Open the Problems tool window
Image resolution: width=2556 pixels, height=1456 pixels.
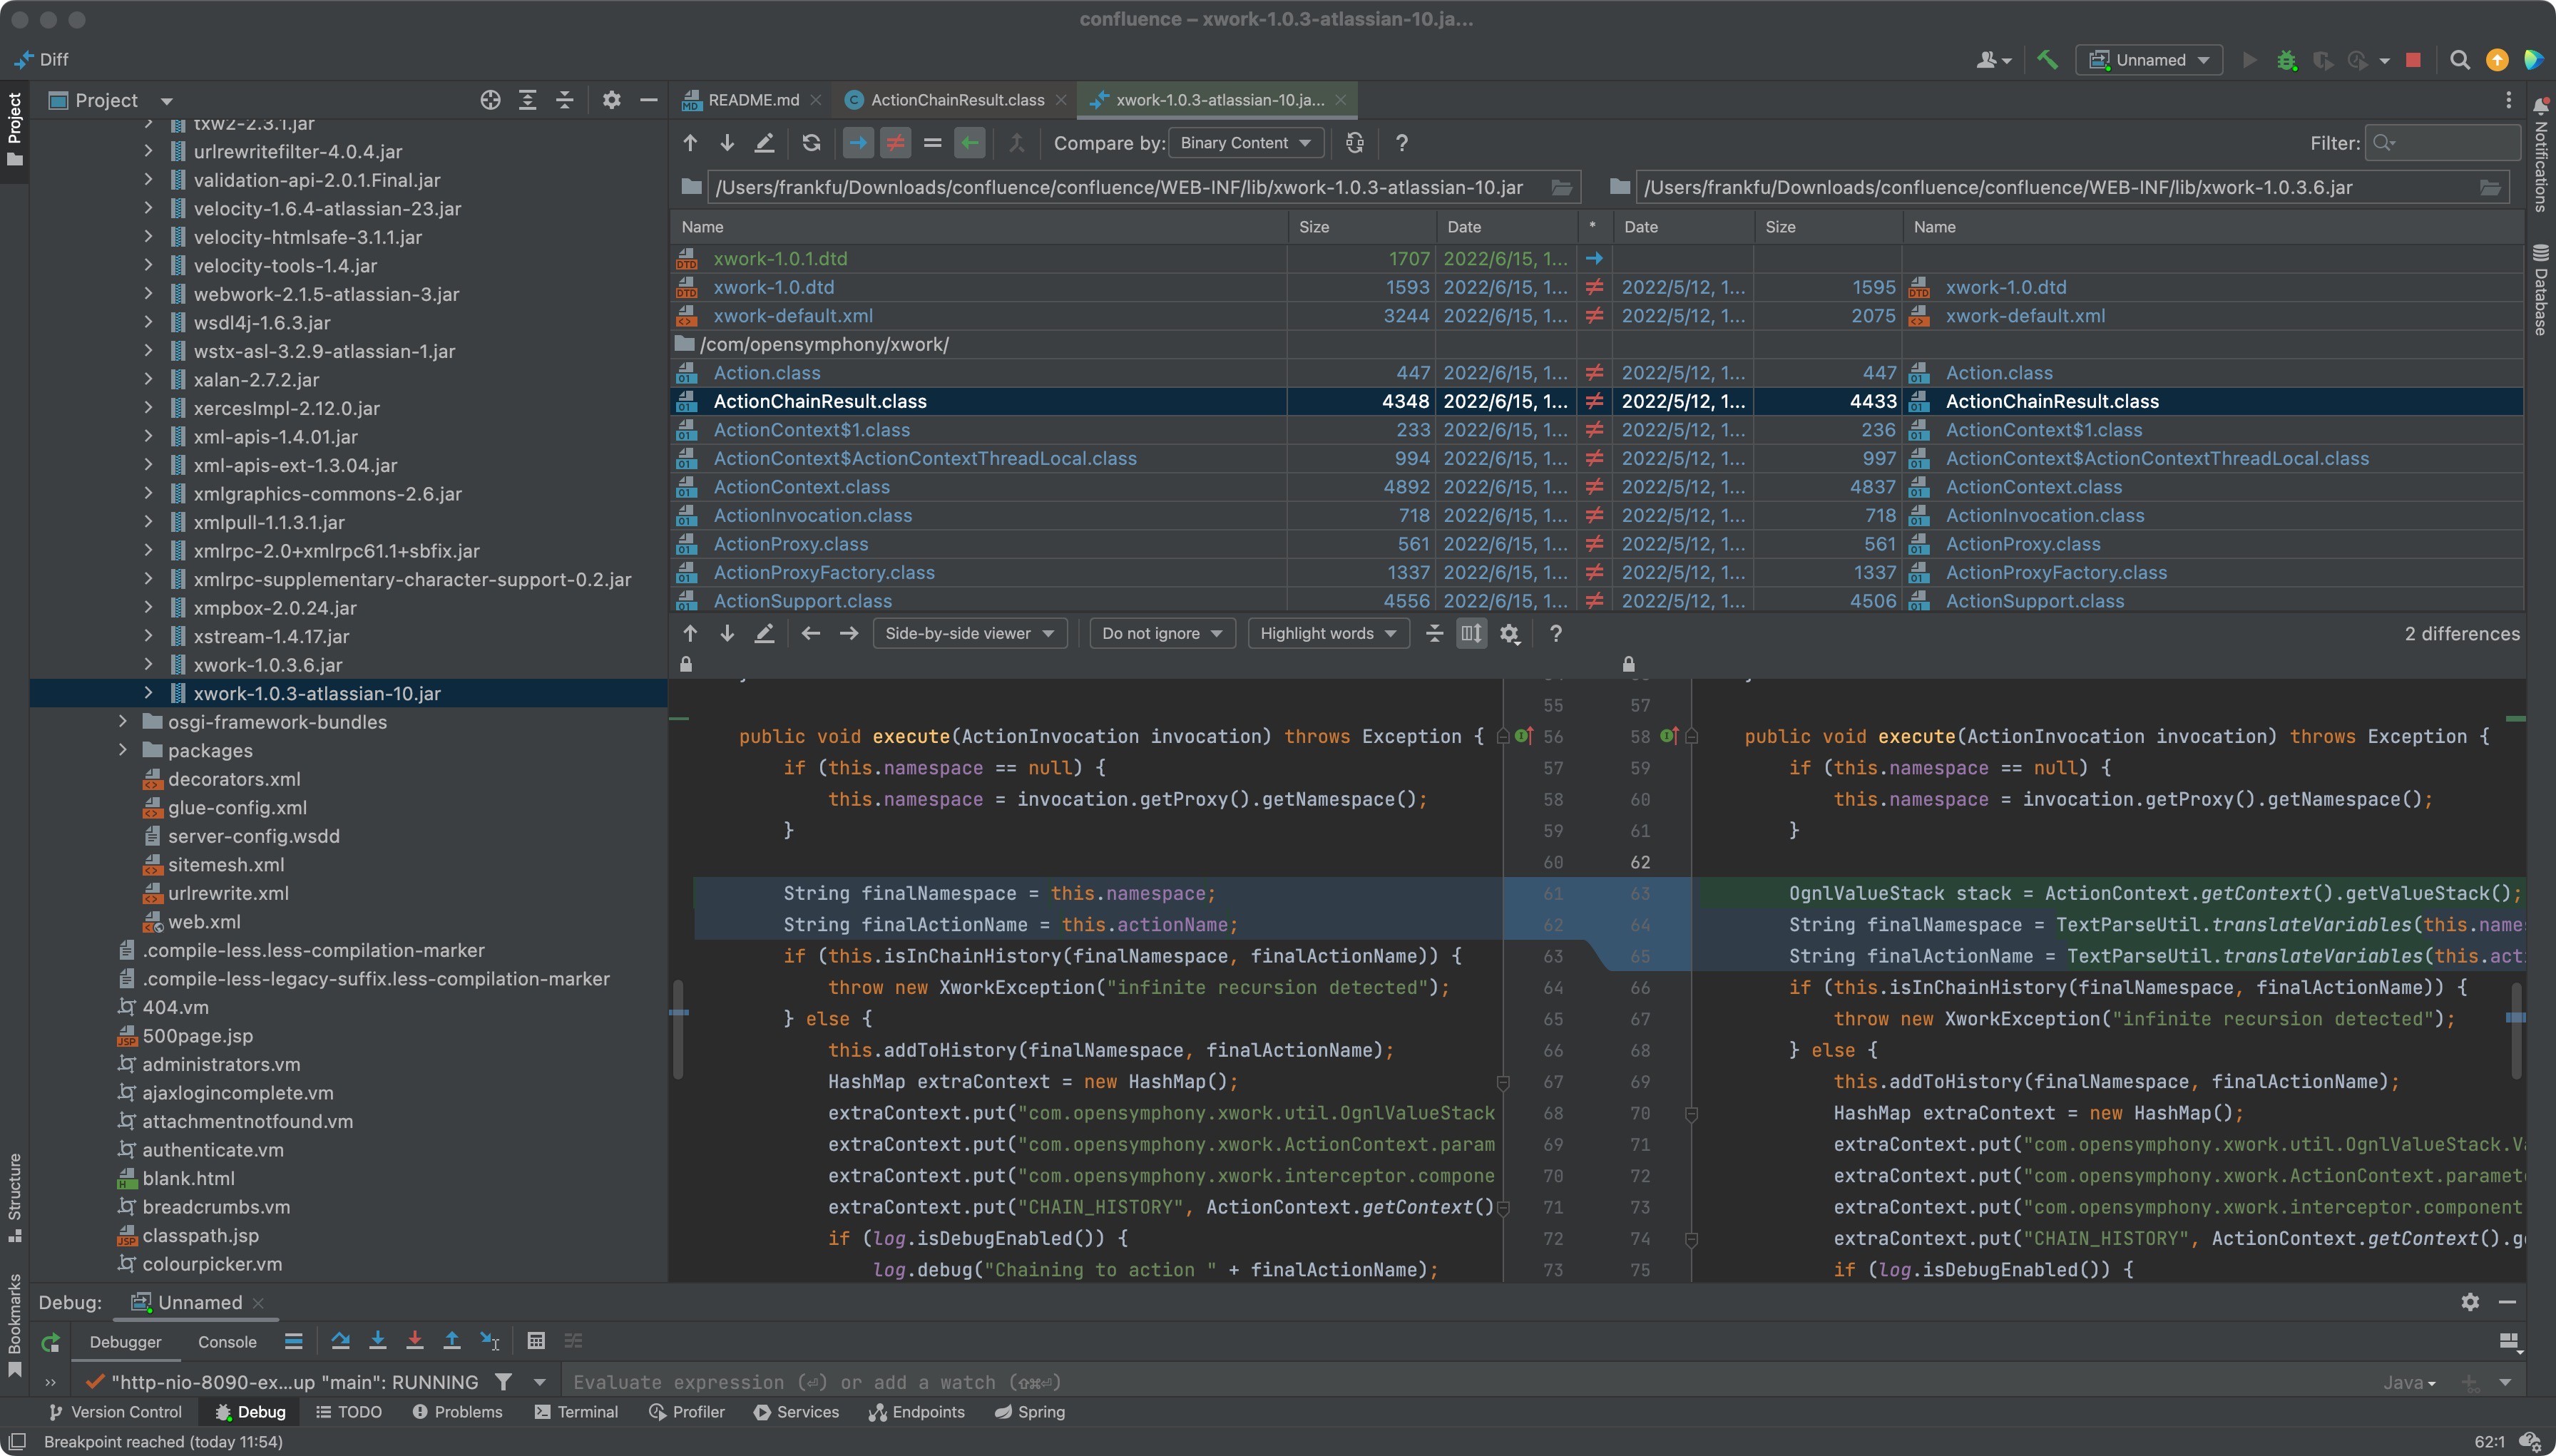point(457,1412)
